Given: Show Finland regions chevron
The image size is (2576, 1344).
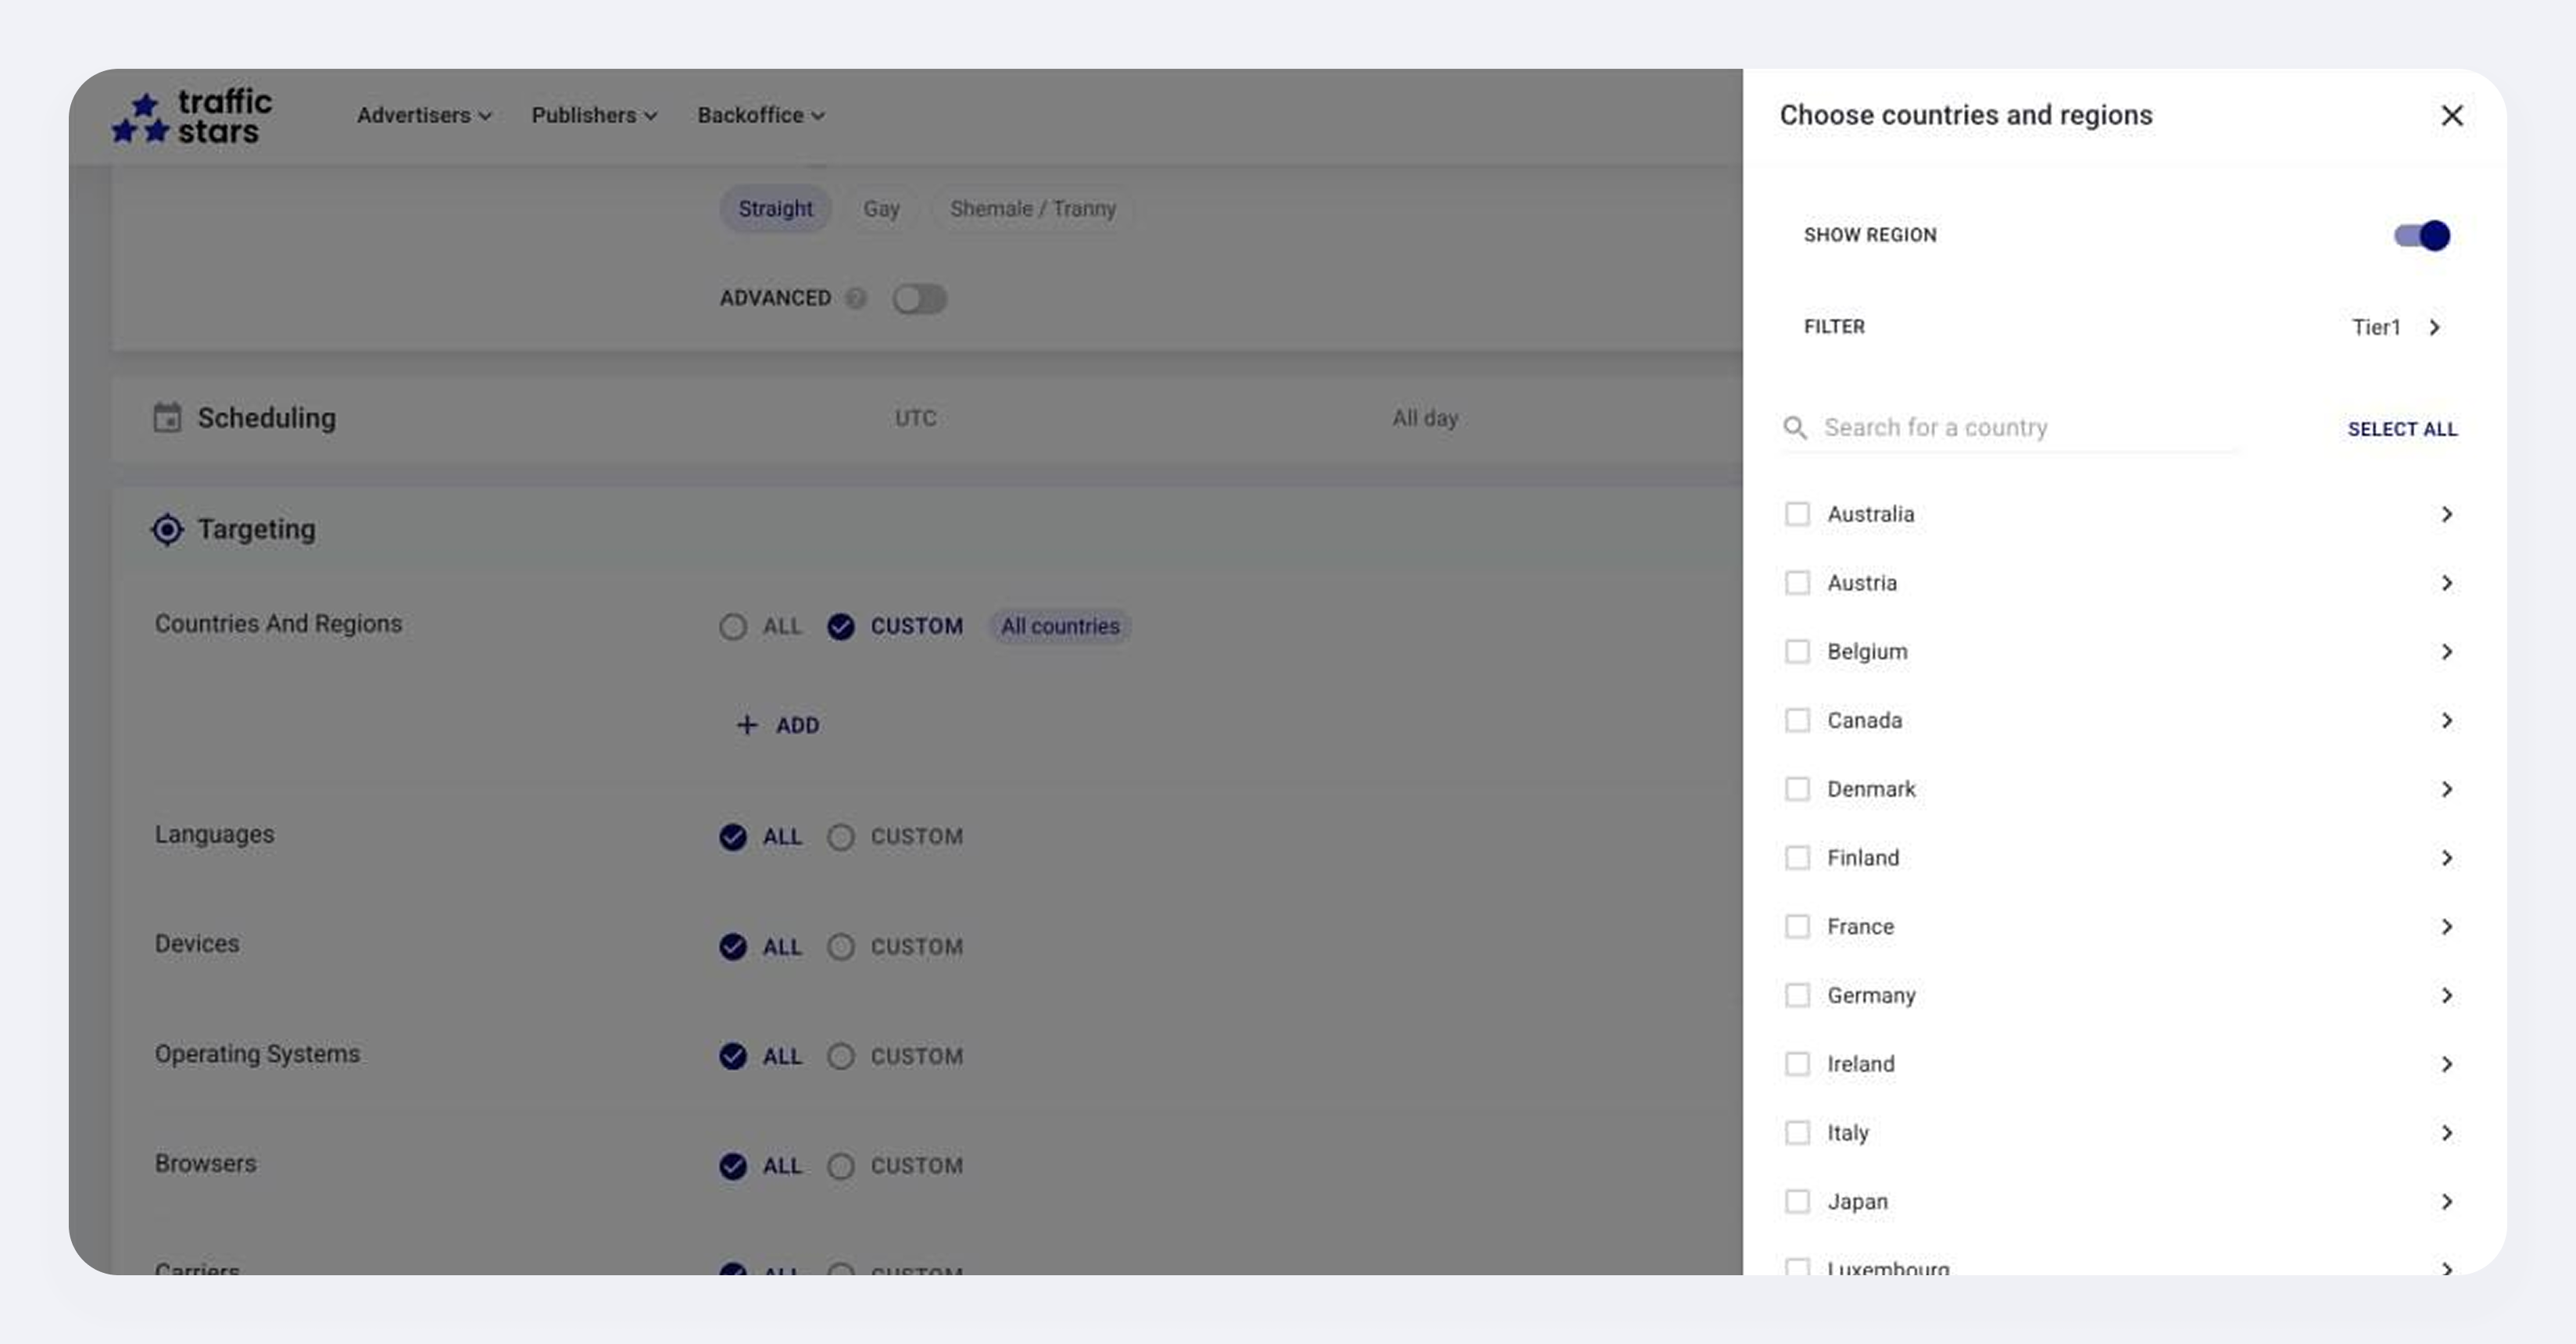Looking at the screenshot, I should (x=2446, y=858).
